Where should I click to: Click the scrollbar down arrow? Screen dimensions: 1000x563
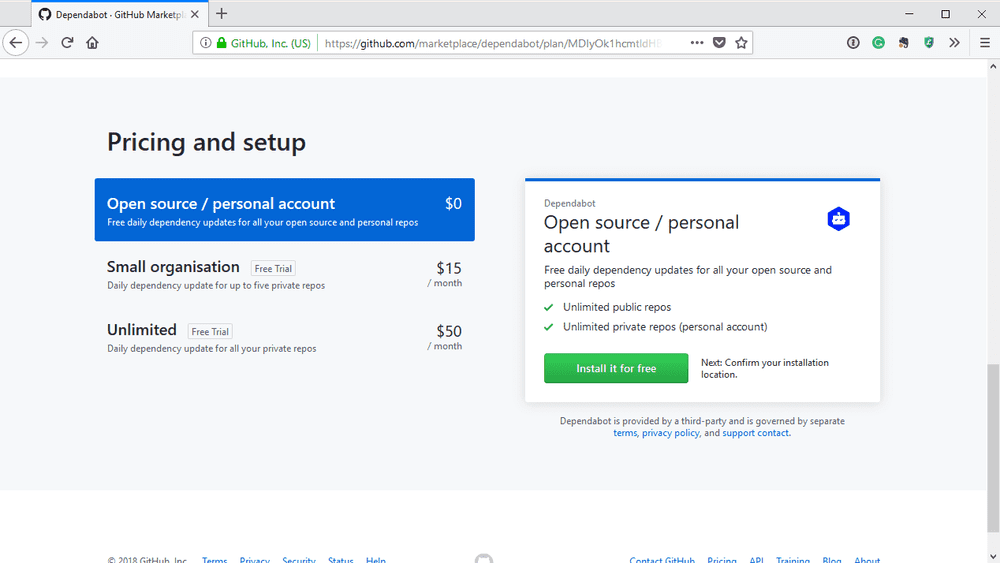(993, 557)
